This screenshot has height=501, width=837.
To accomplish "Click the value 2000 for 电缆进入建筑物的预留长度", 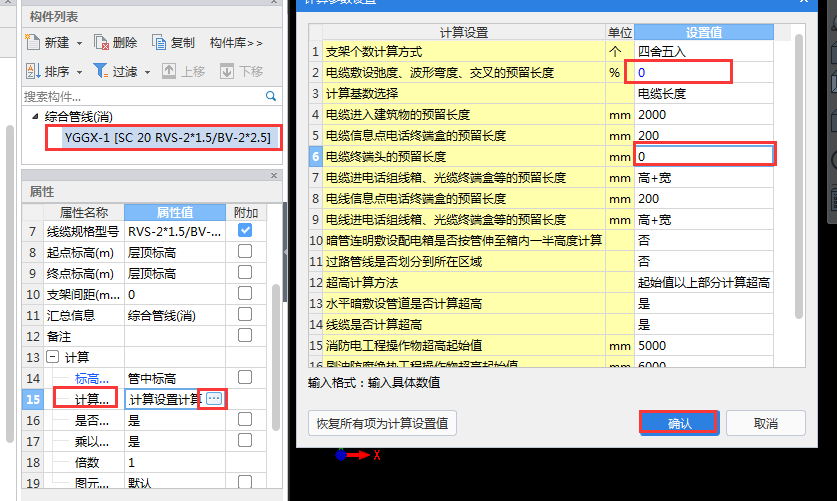I will [704, 115].
